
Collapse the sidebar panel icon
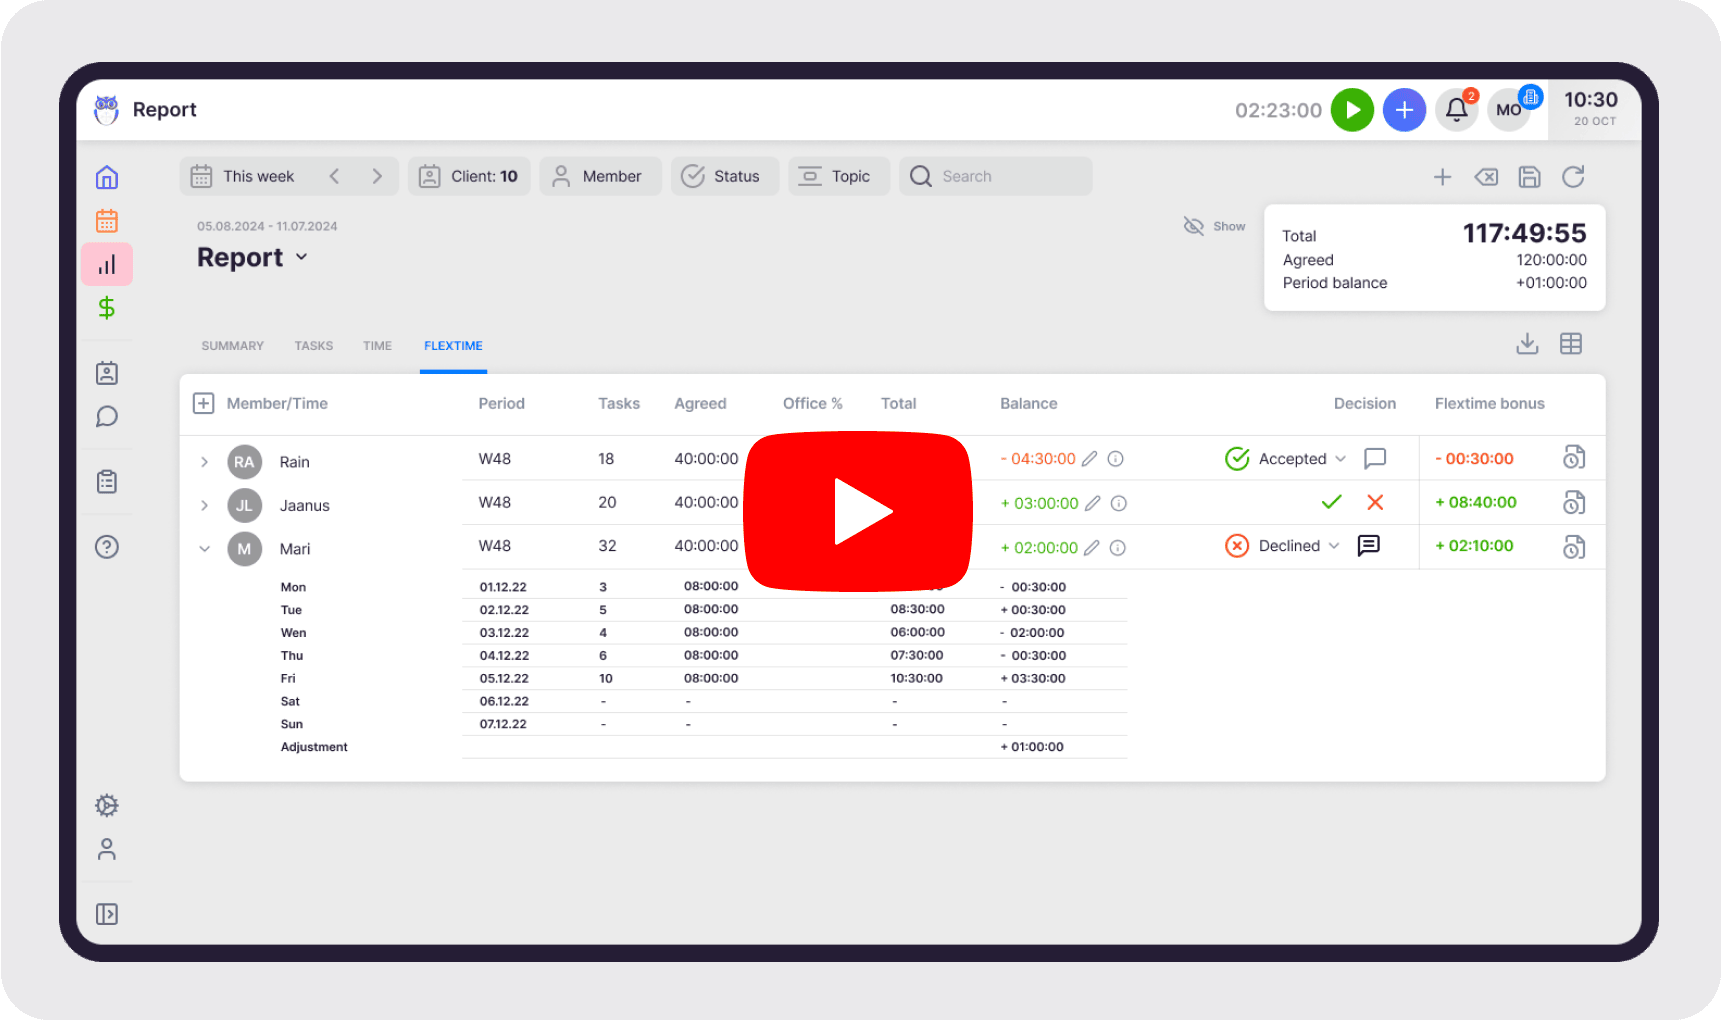point(107,914)
